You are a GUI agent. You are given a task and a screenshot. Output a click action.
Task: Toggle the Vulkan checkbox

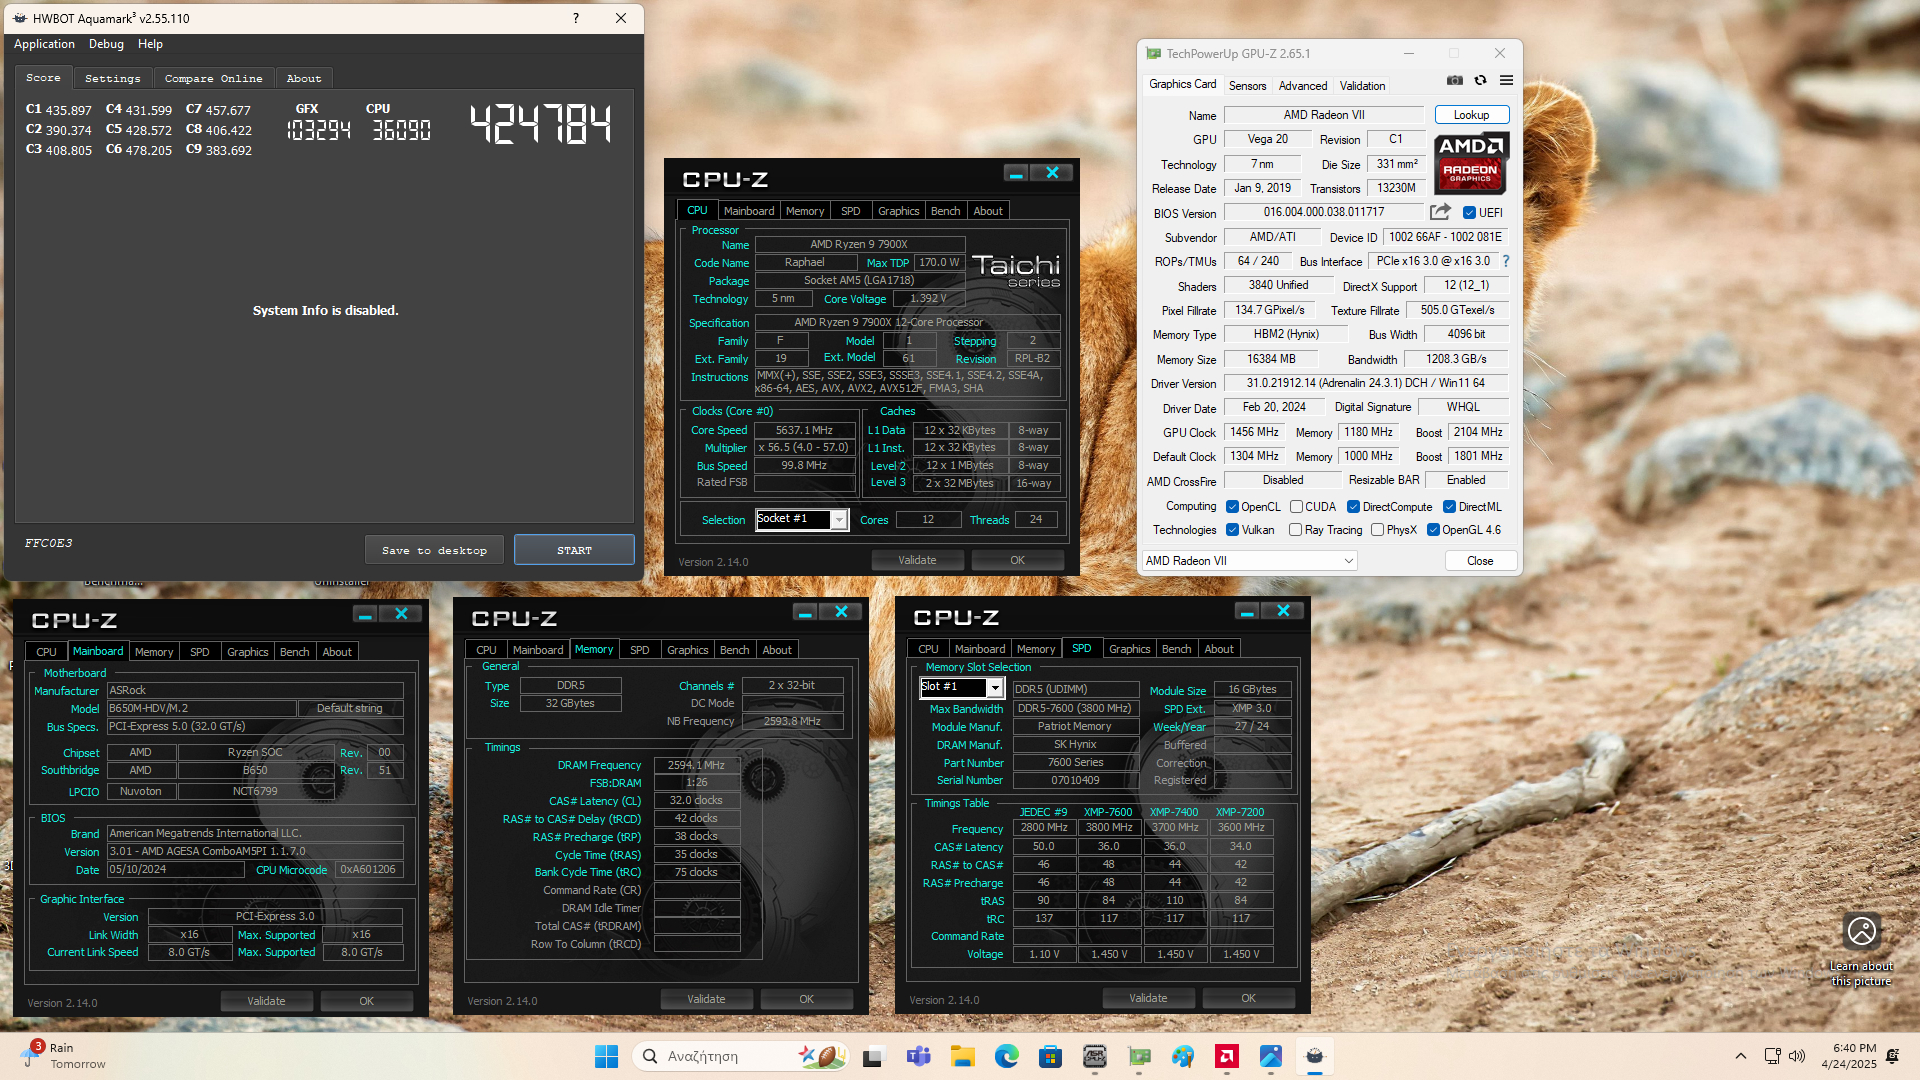1232,530
